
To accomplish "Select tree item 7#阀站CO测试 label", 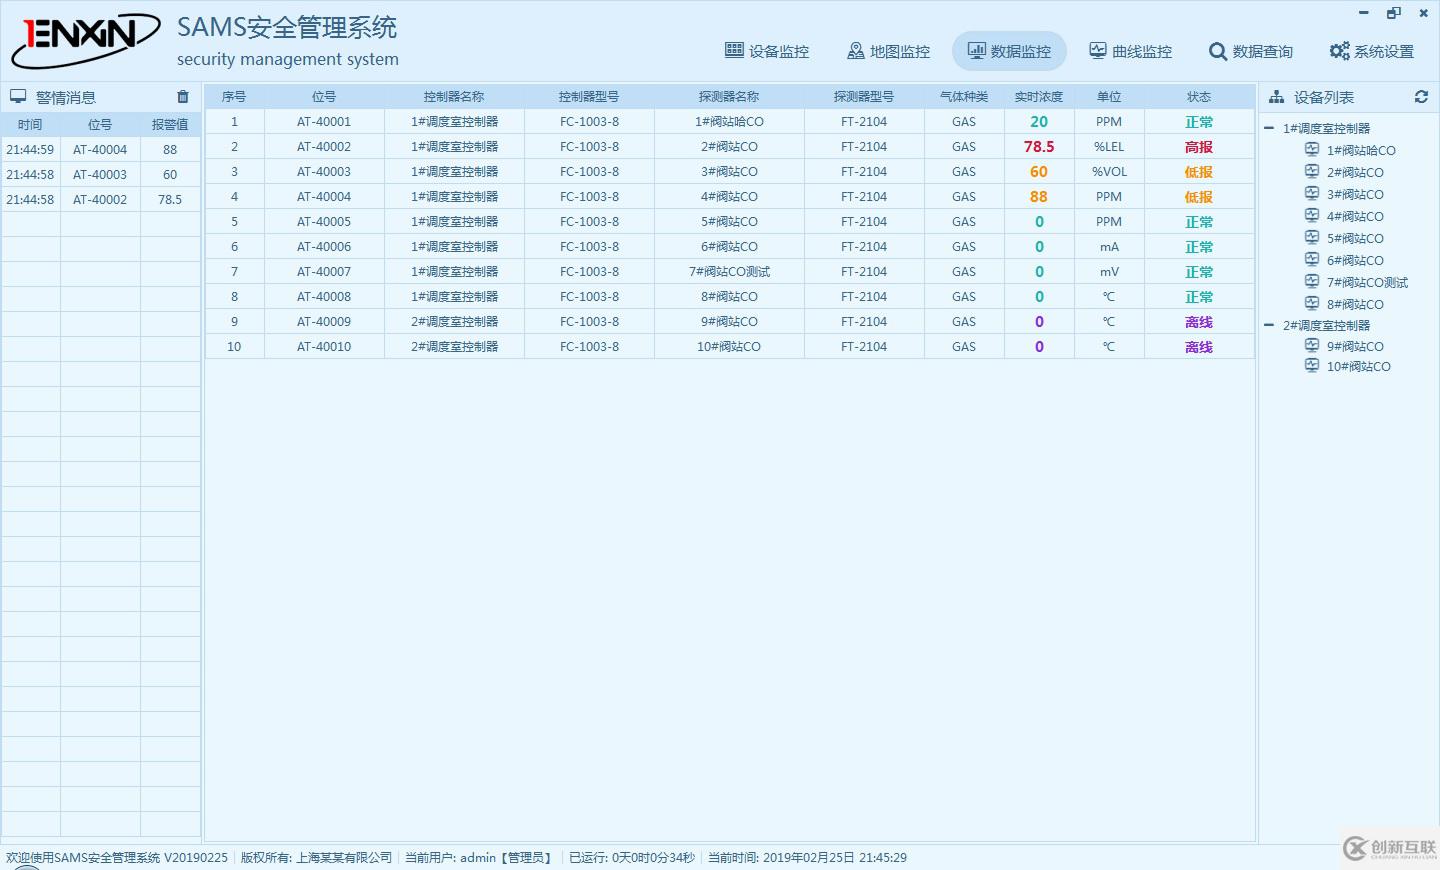I will tap(1367, 282).
